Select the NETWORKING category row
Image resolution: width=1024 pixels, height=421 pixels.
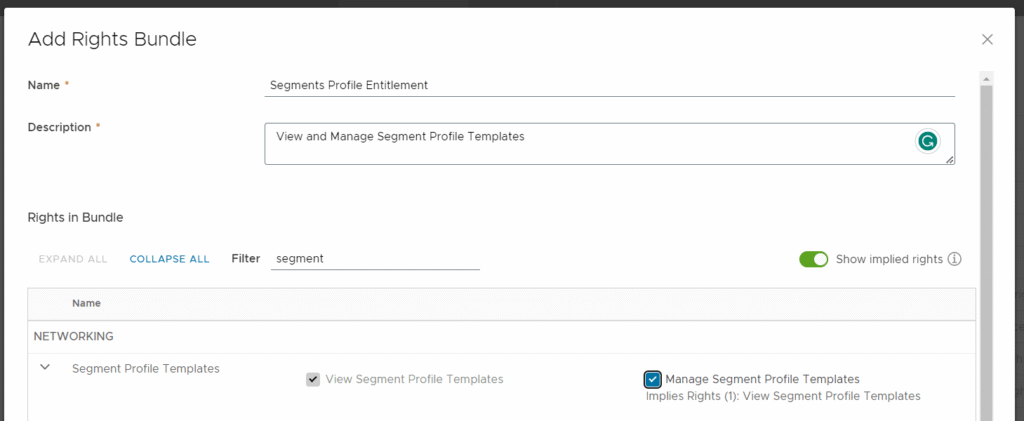(74, 336)
